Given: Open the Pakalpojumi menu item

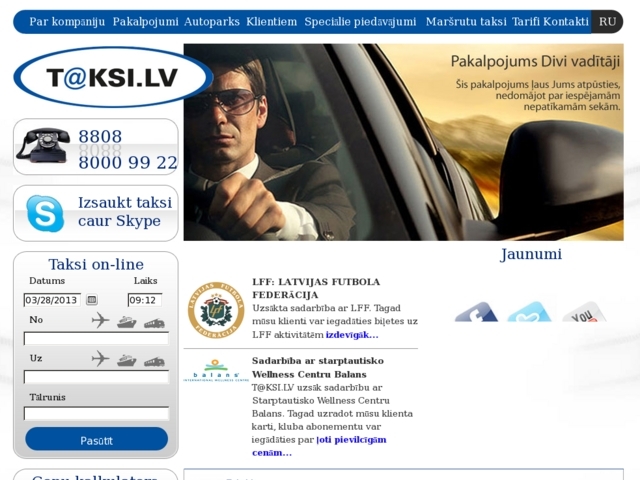Looking at the screenshot, I should pyautogui.click(x=146, y=22).
